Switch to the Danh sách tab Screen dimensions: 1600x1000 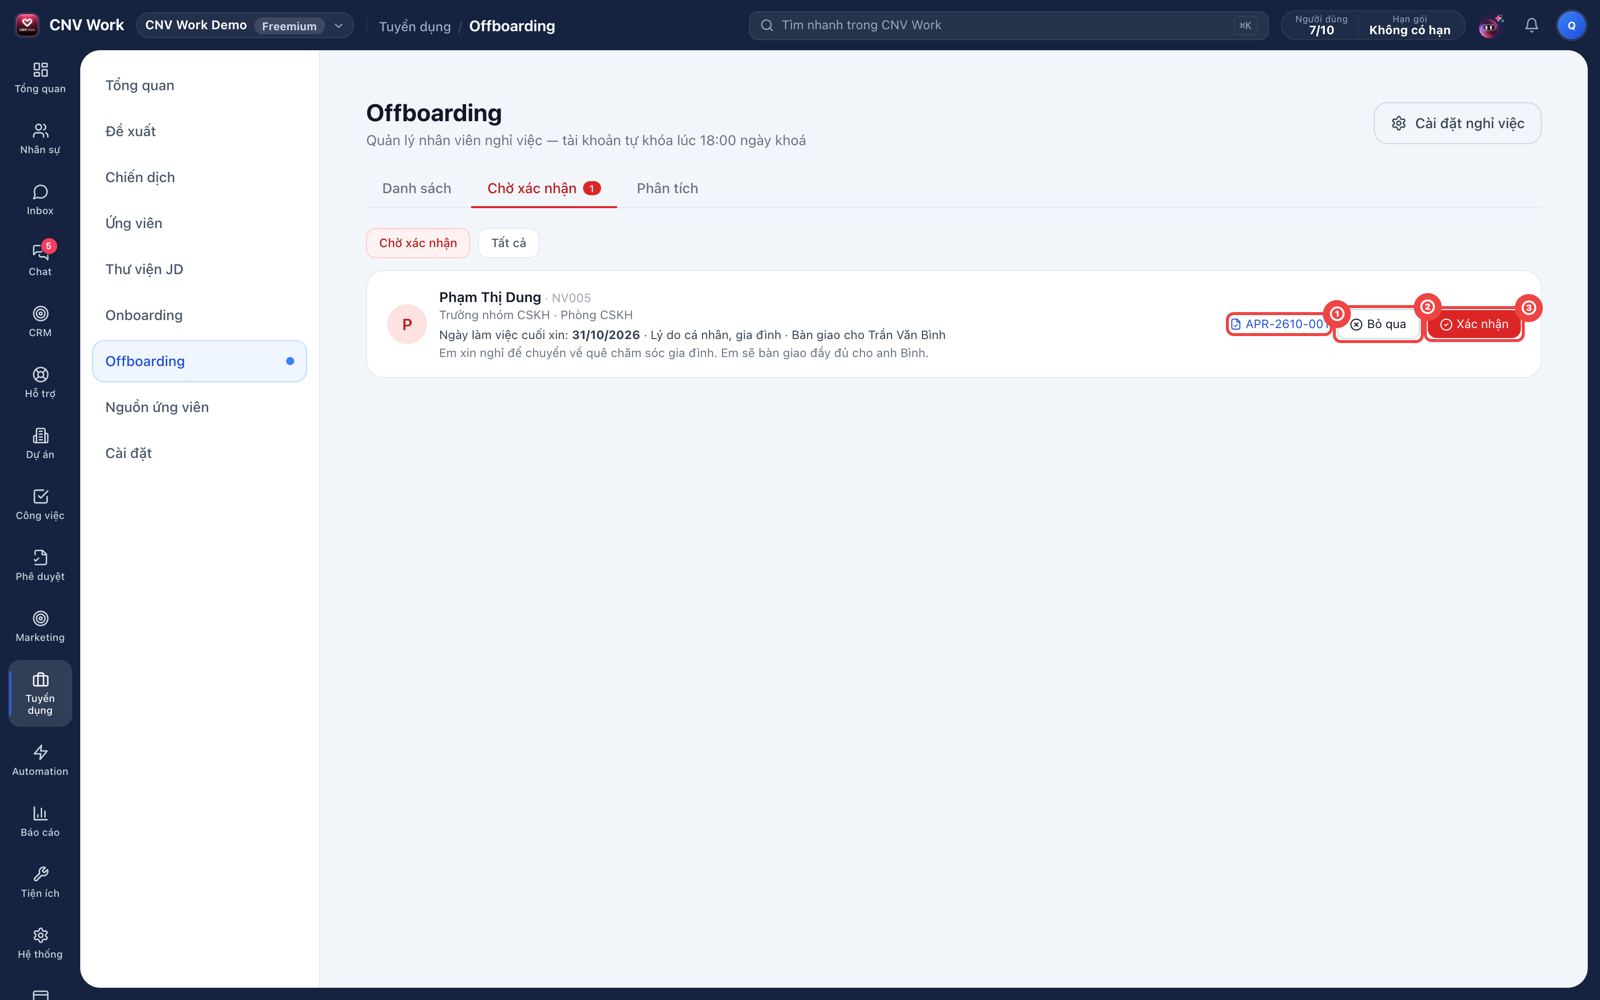click(x=416, y=188)
